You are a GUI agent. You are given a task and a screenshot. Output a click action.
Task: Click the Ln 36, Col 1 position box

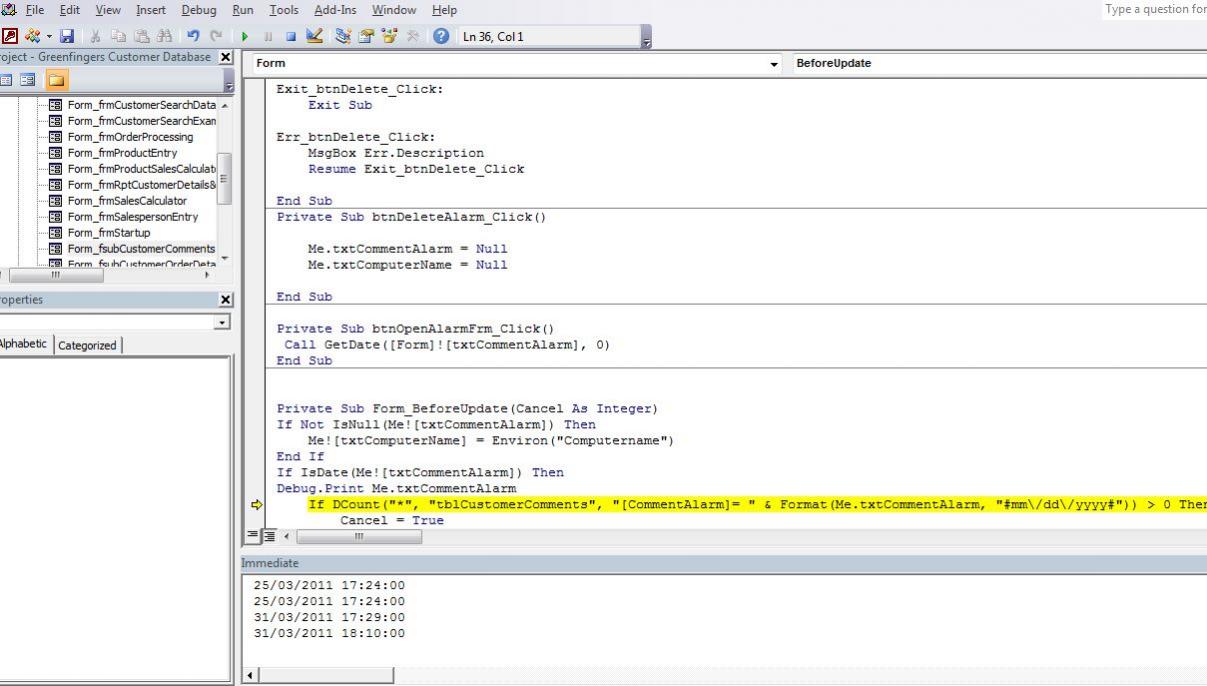point(548,37)
